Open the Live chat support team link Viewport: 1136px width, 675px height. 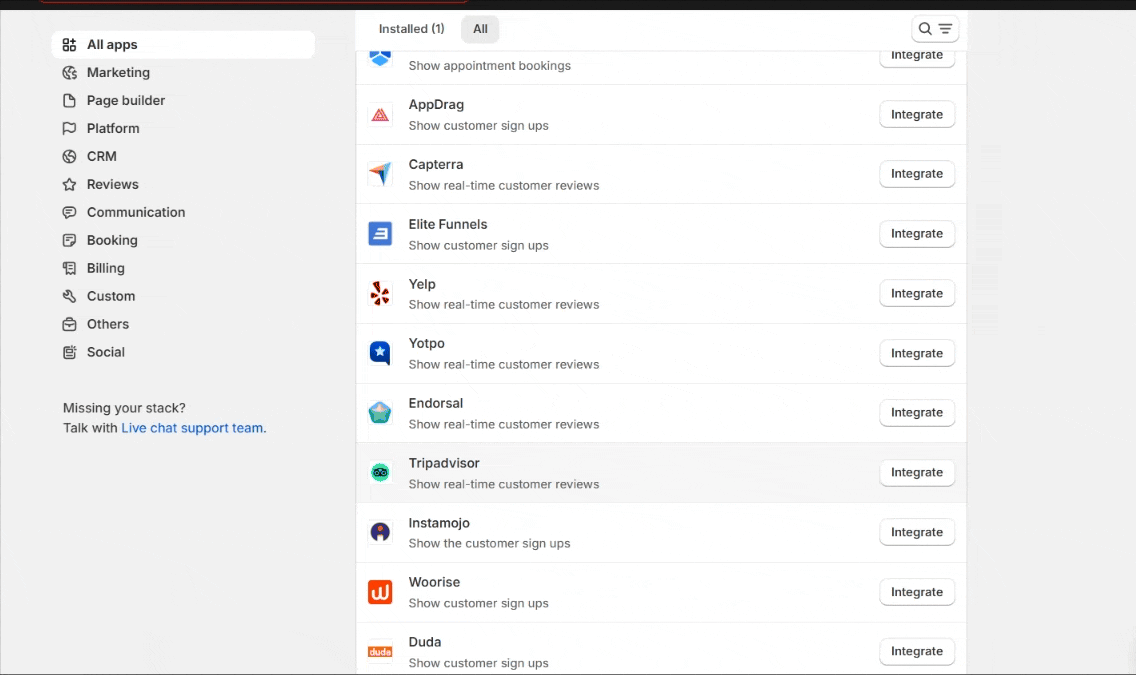click(x=192, y=428)
